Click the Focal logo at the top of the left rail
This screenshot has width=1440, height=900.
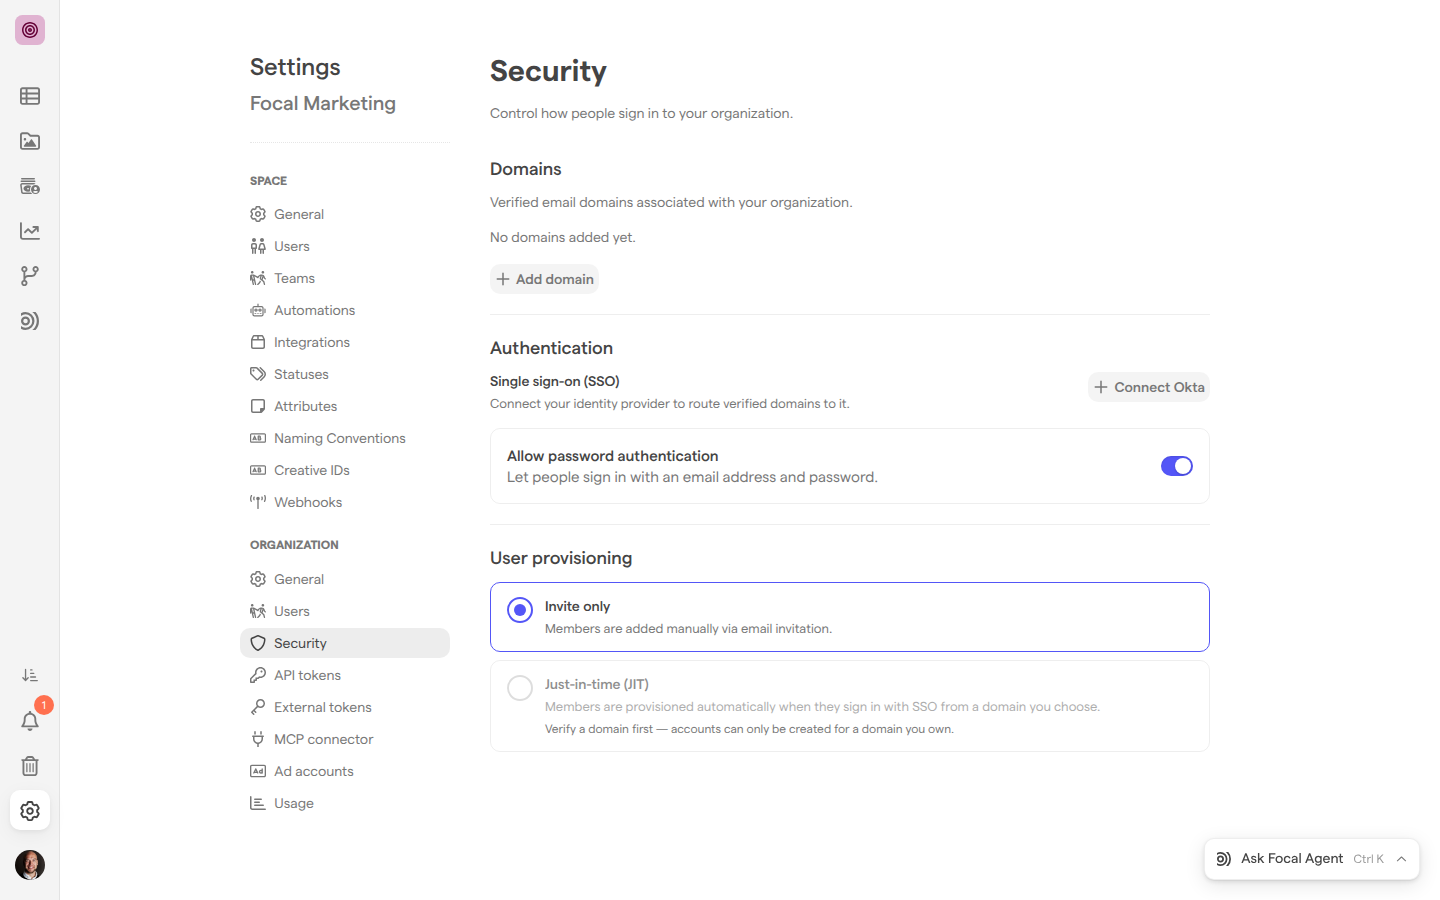(x=30, y=30)
